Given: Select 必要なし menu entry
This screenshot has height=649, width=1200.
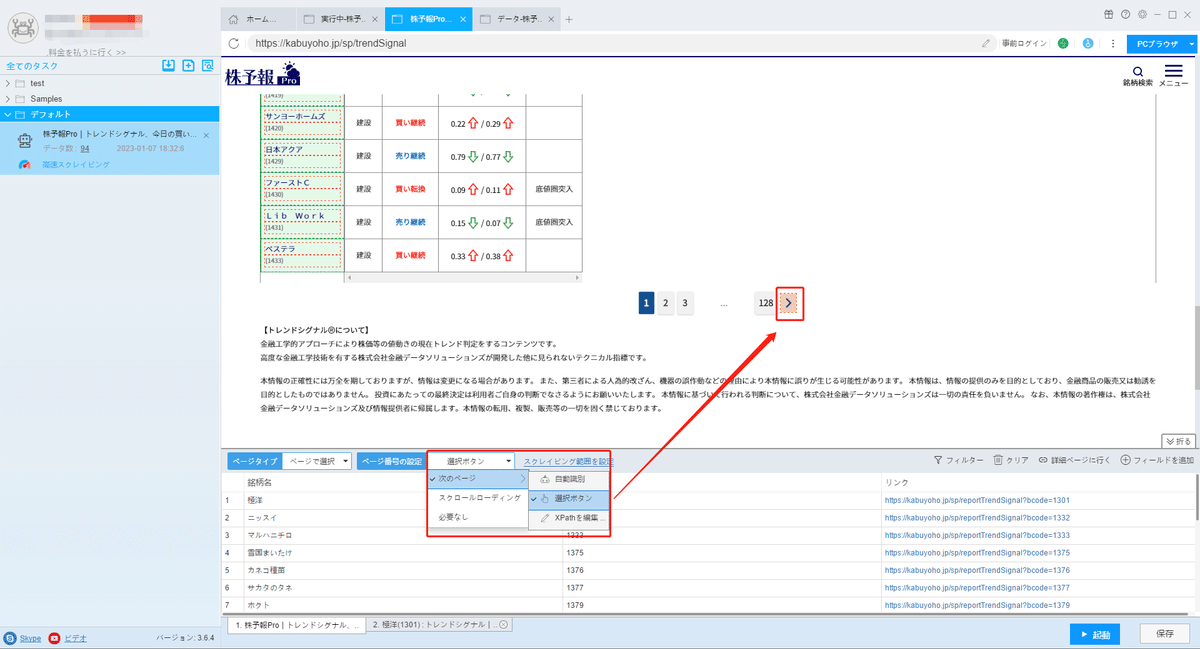Looking at the screenshot, I should click(x=476, y=517).
